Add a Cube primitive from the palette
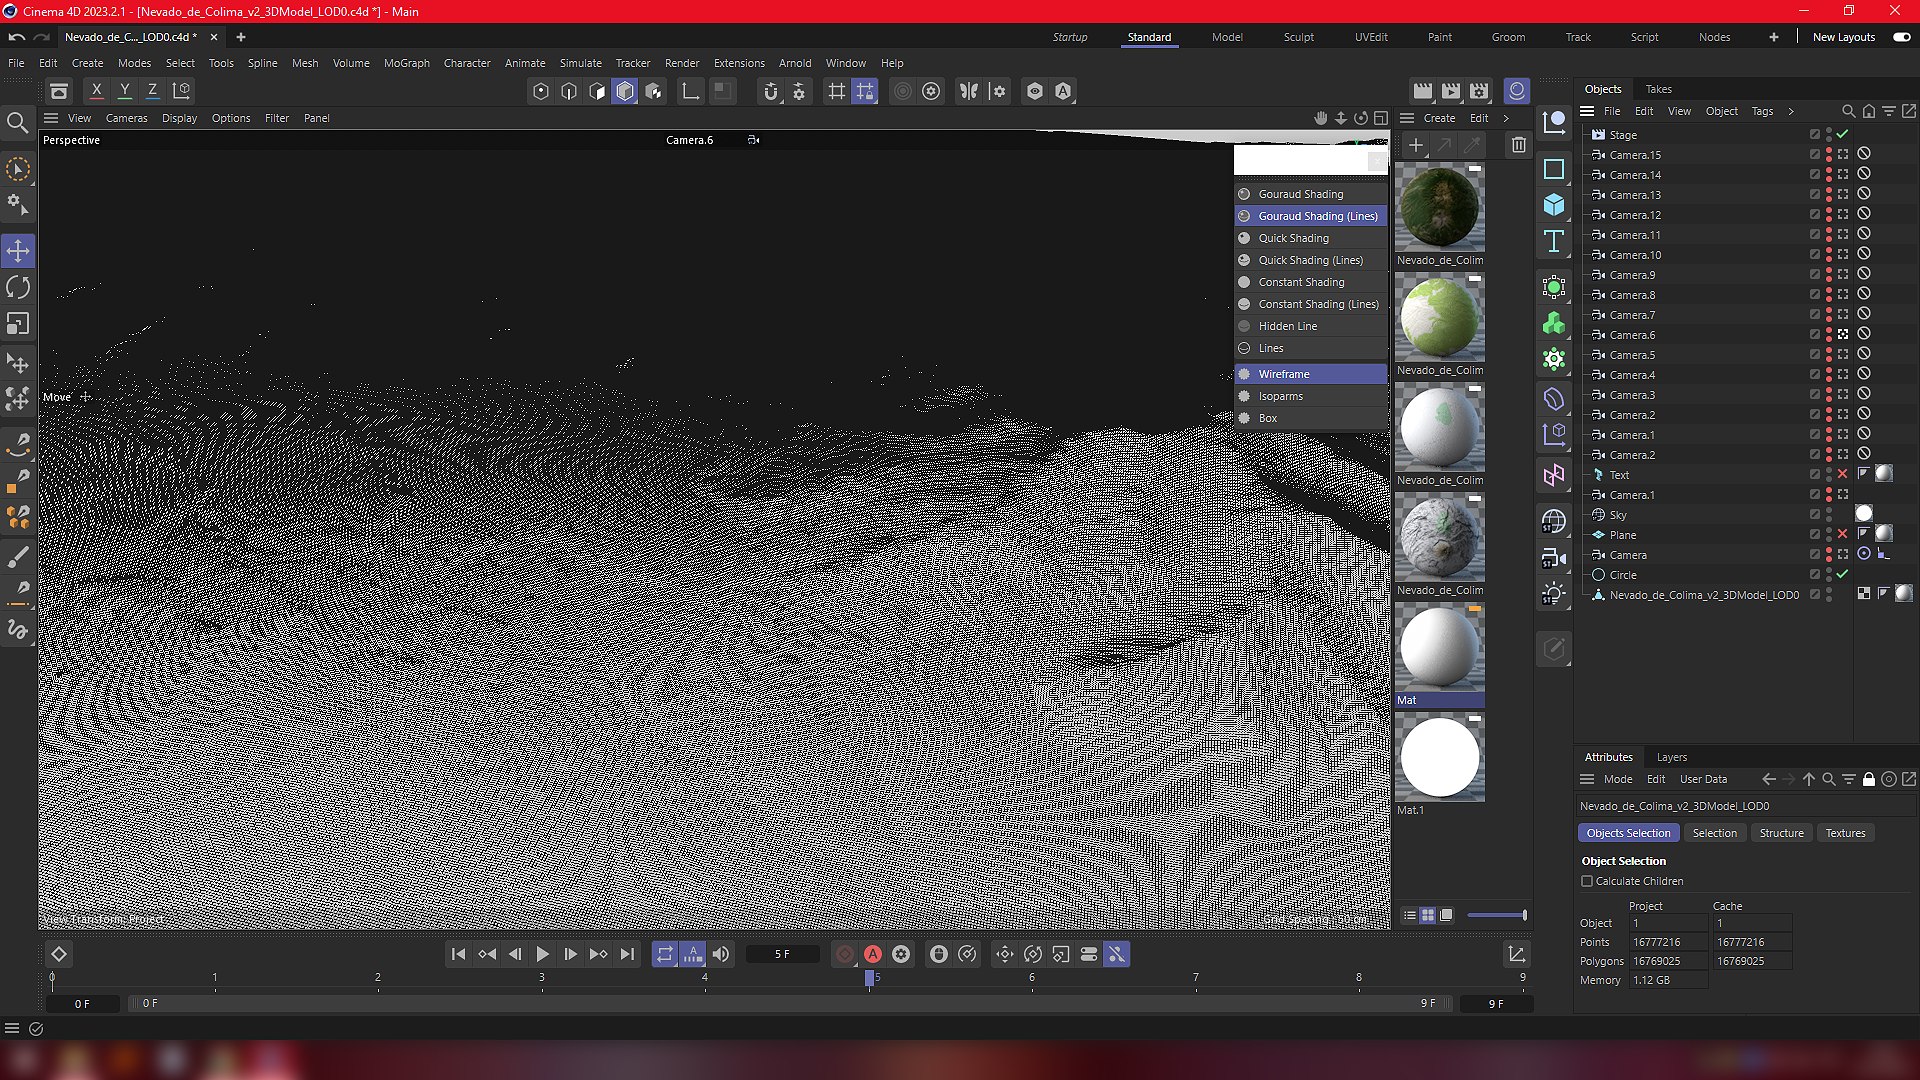The width and height of the screenshot is (1920, 1080). (x=1554, y=205)
